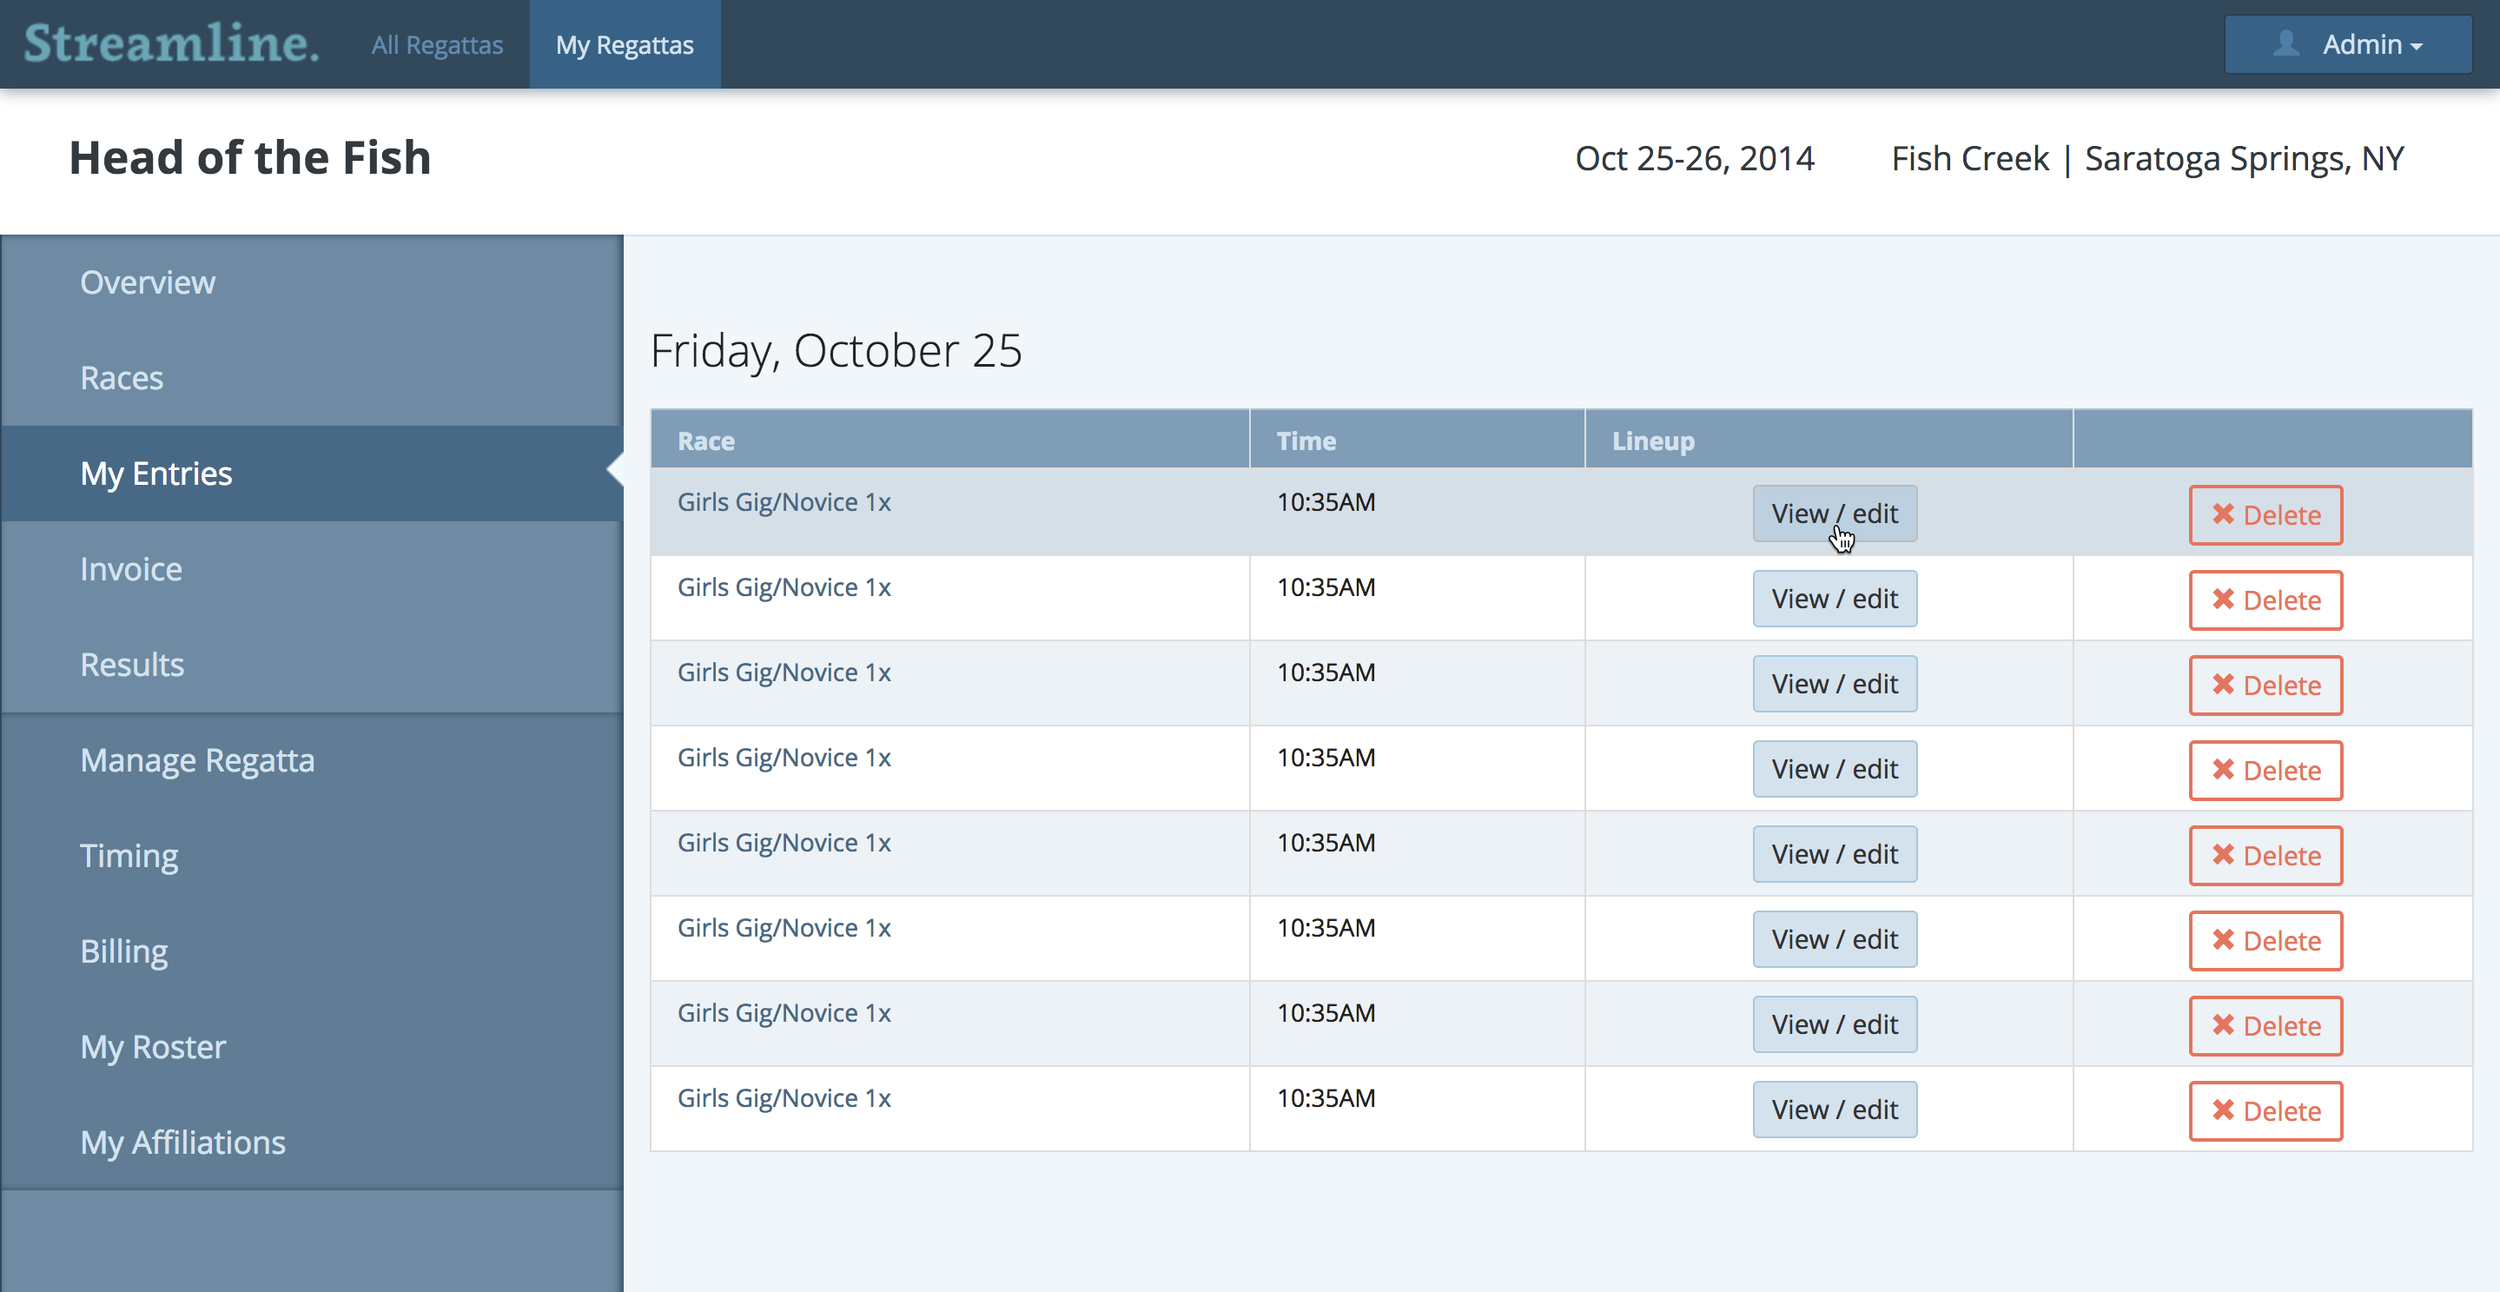Viewport: 2500px width, 1292px height.
Task: Open the Invoice page
Action: pos(131,568)
